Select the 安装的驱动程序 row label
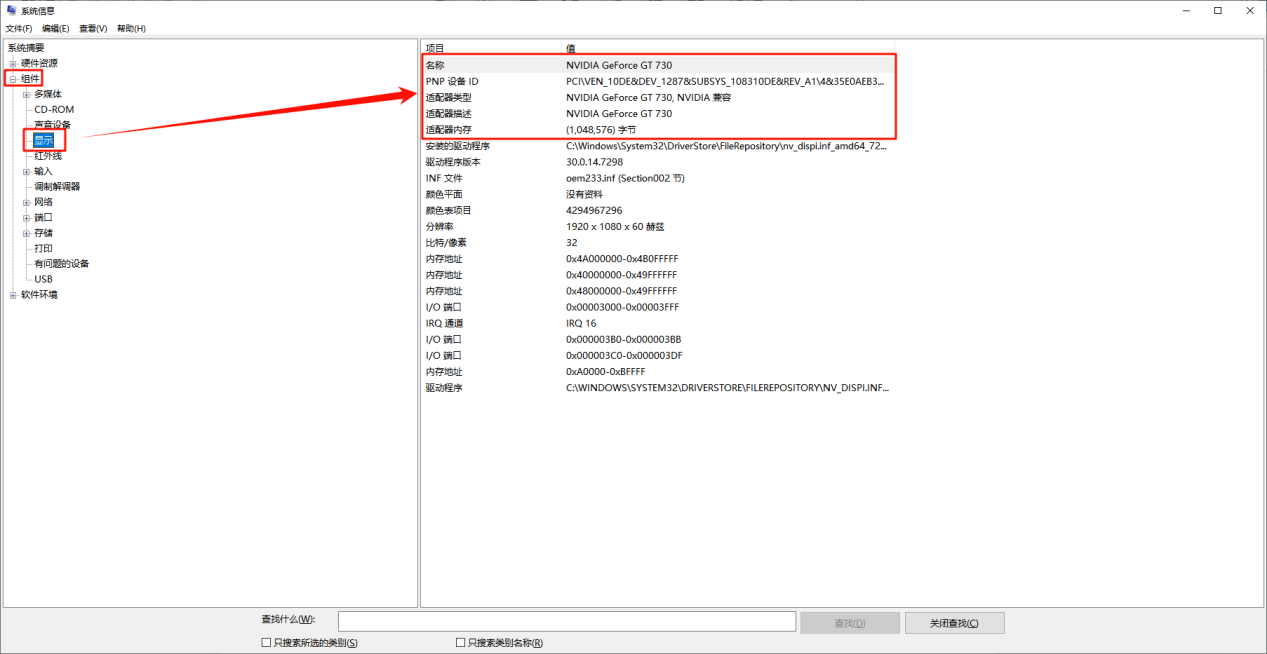Image resolution: width=1267 pixels, height=654 pixels. click(x=457, y=146)
